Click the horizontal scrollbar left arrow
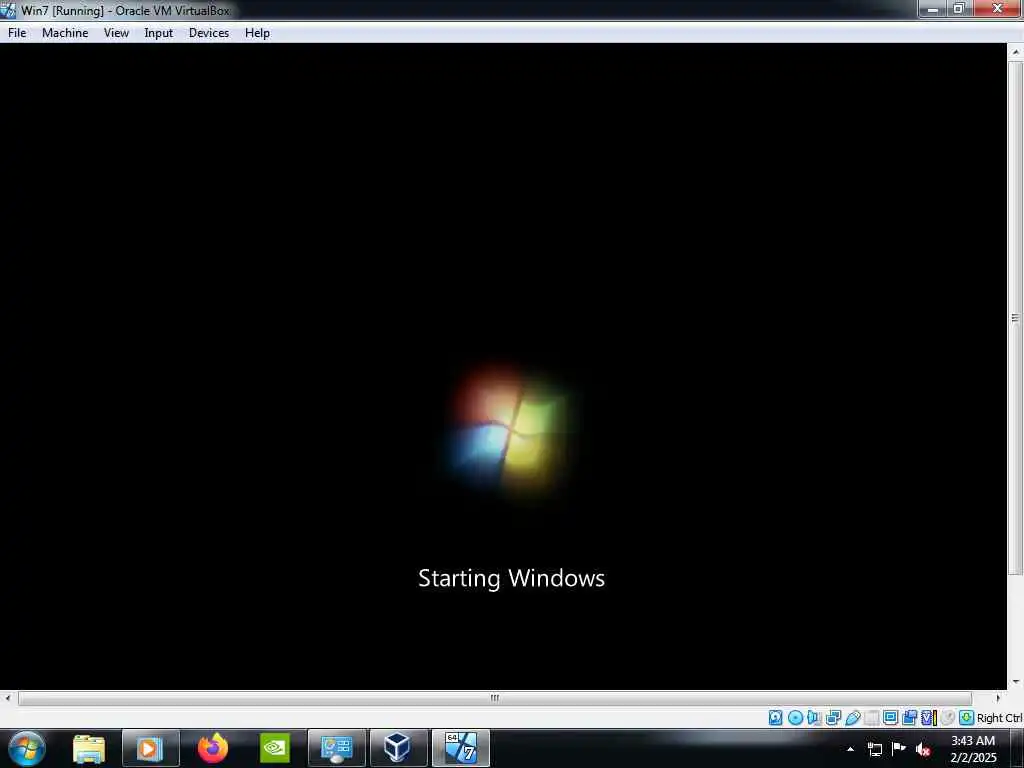This screenshot has width=1024, height=768. [x=7, y=698]
